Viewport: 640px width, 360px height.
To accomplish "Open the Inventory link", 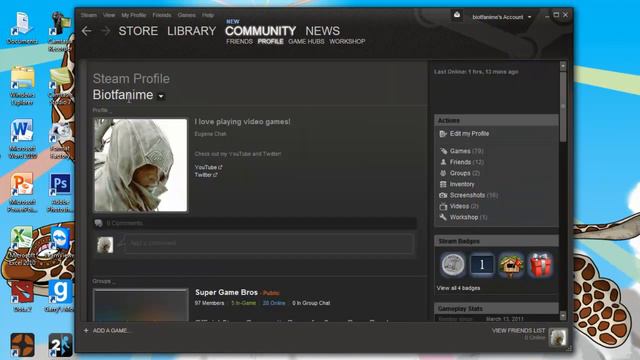I will 462,184.
